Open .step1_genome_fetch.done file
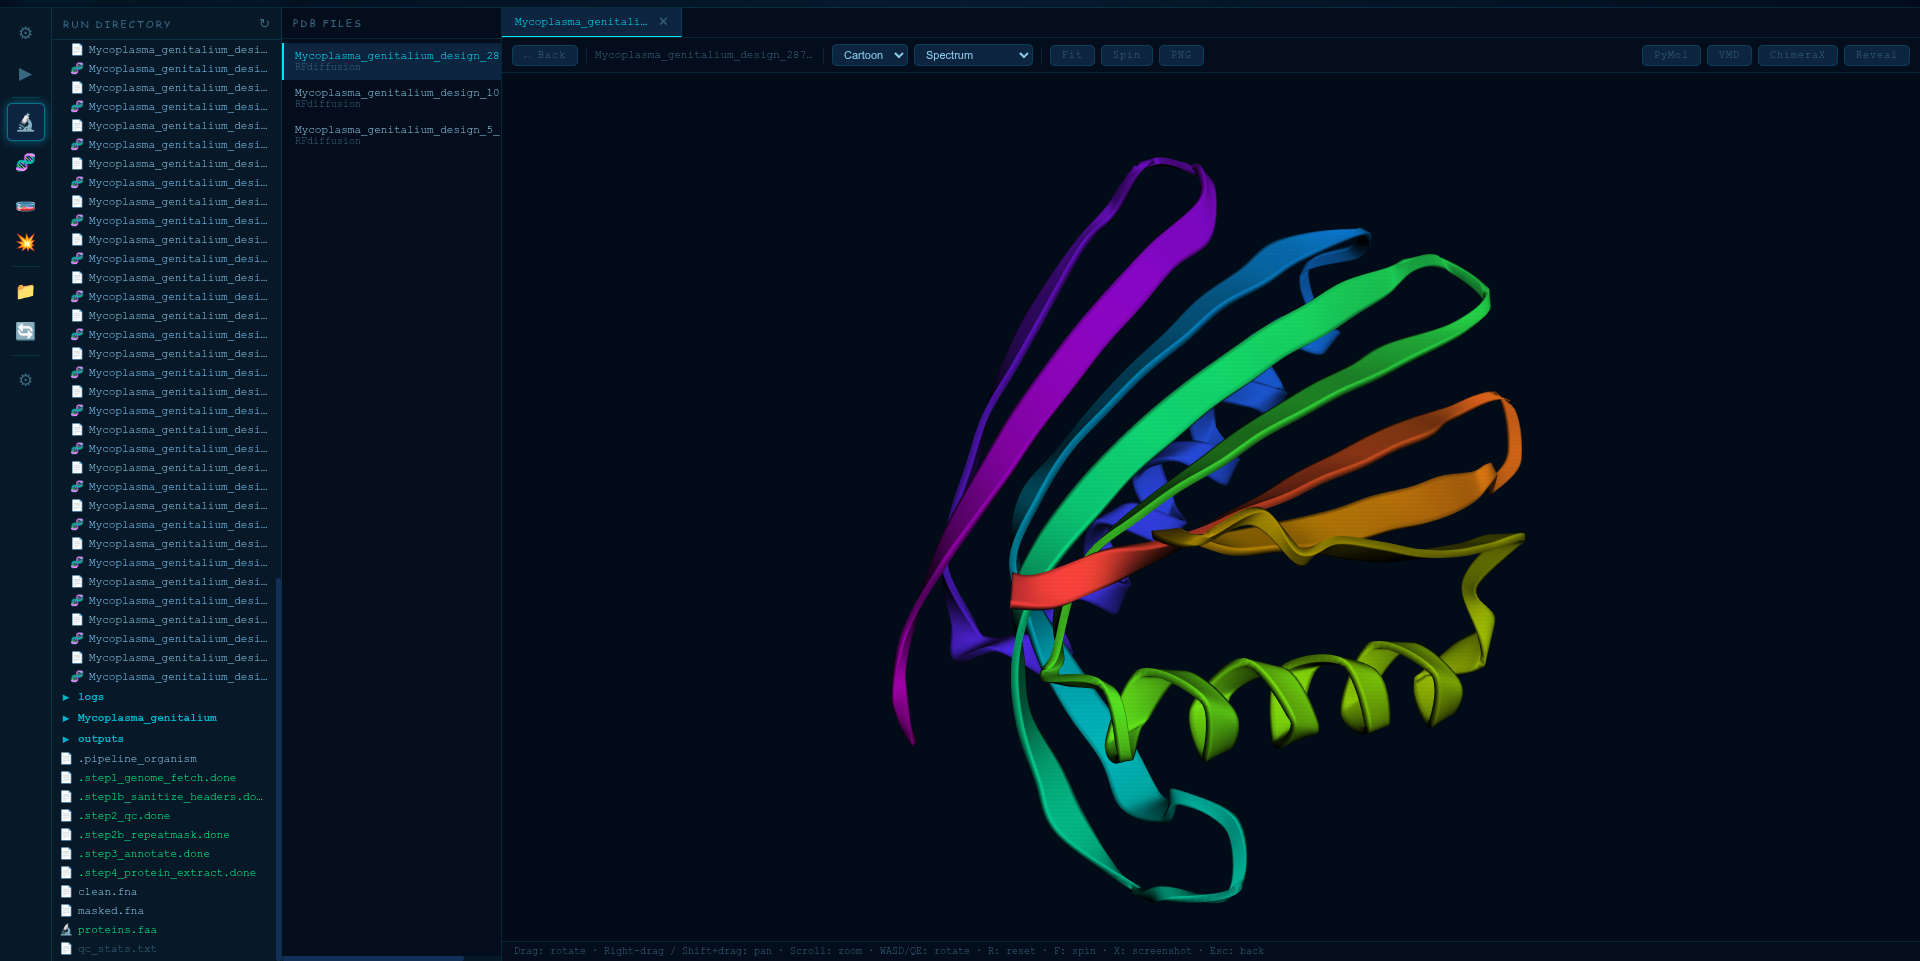 pos(157,778)
